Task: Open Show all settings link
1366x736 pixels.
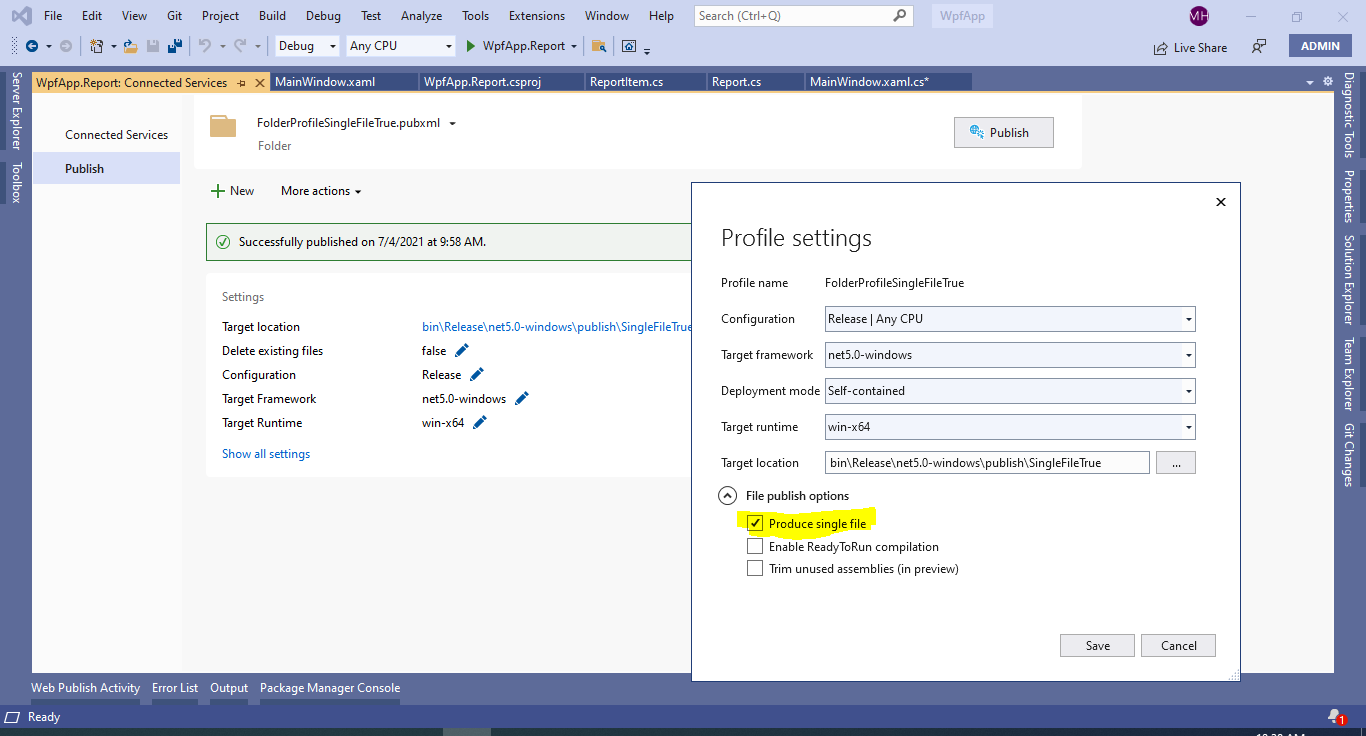Action: pyautogui.click(x=265, y=453)
